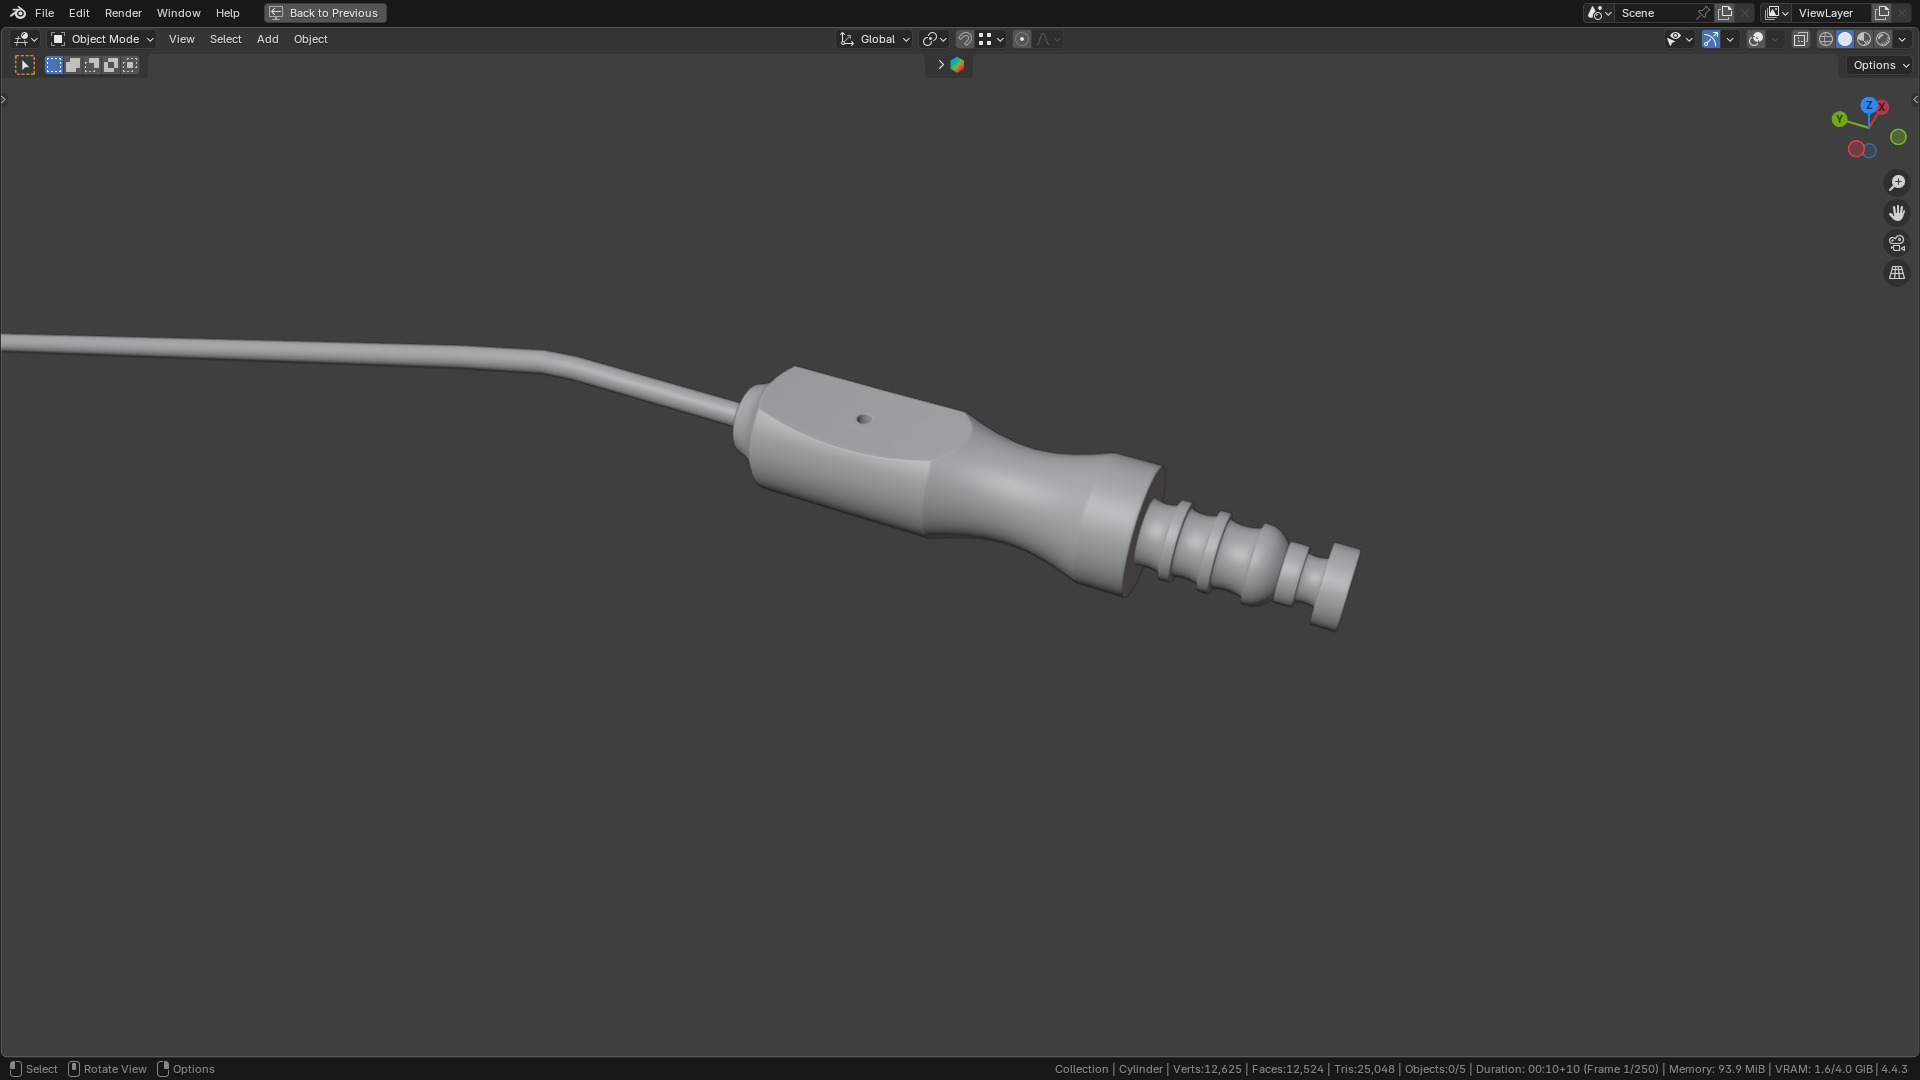Click the ViewLayer name field

click(x=1832, y=13)
